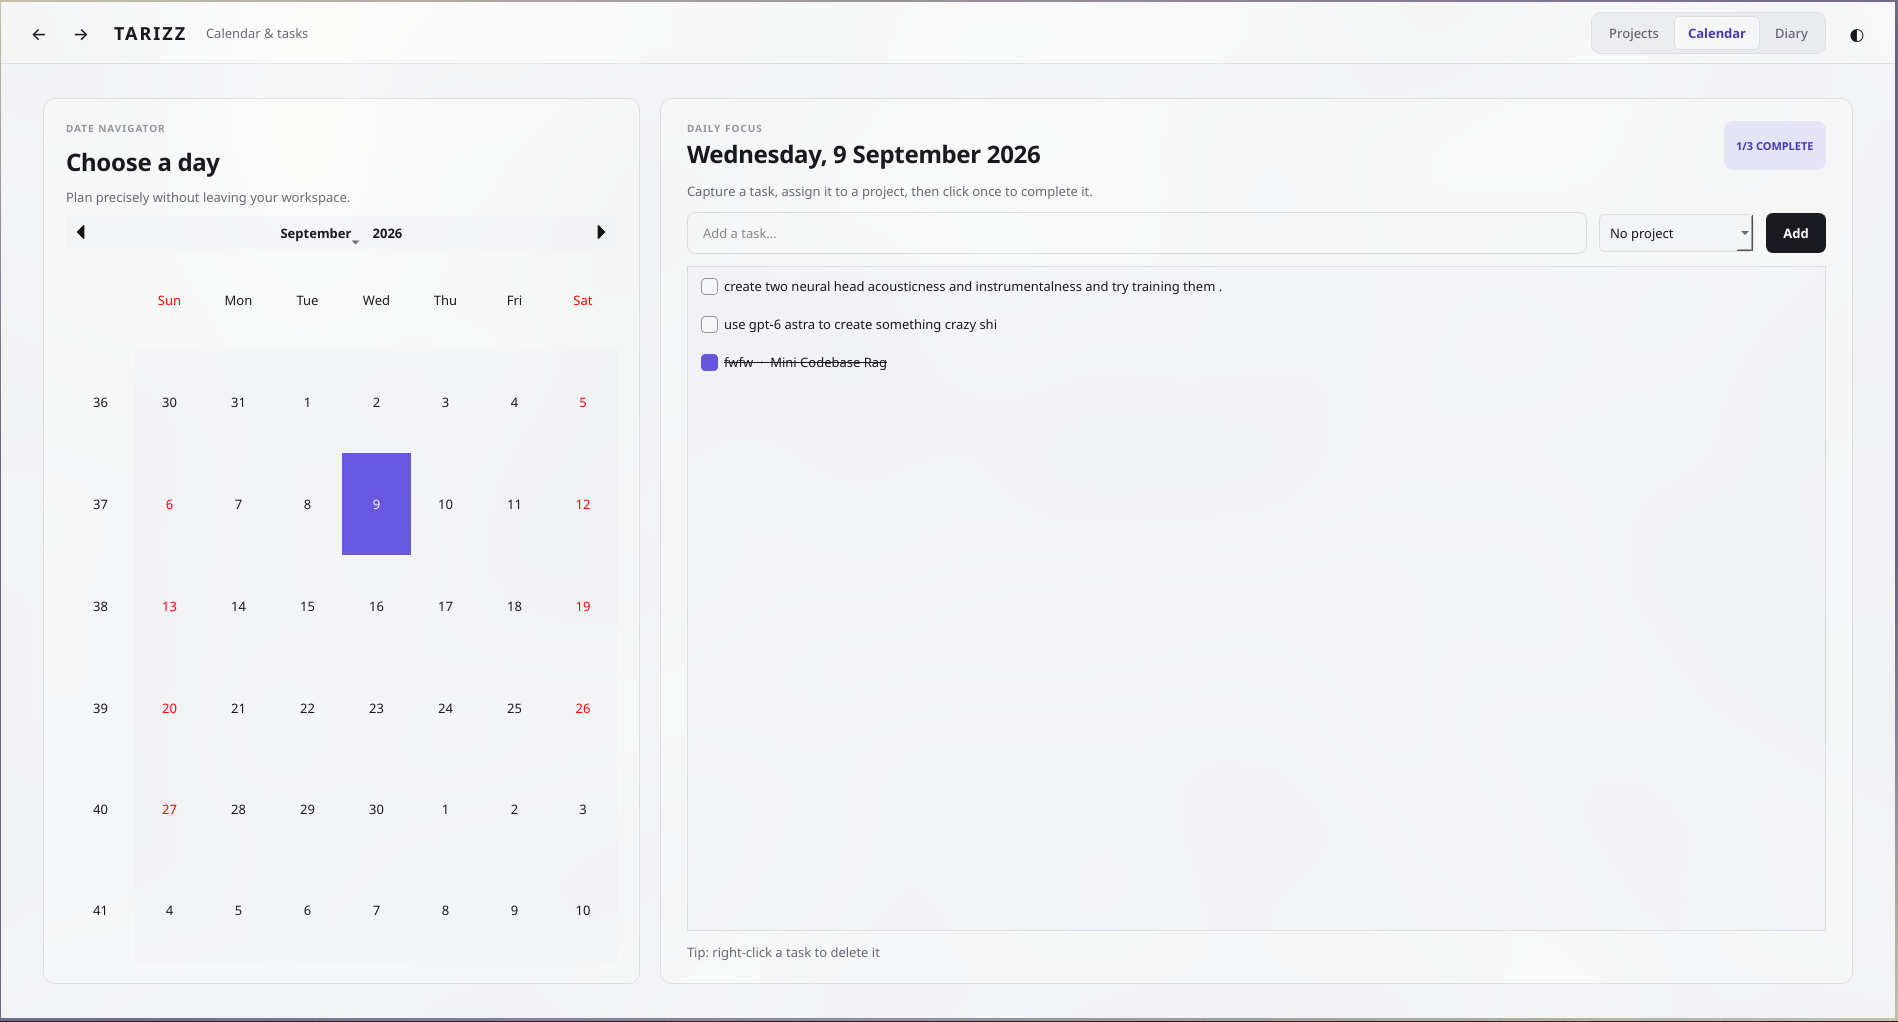Switch to the Diary tab
Viewport: 1898px width, 1022px height.
[1791, 34]
